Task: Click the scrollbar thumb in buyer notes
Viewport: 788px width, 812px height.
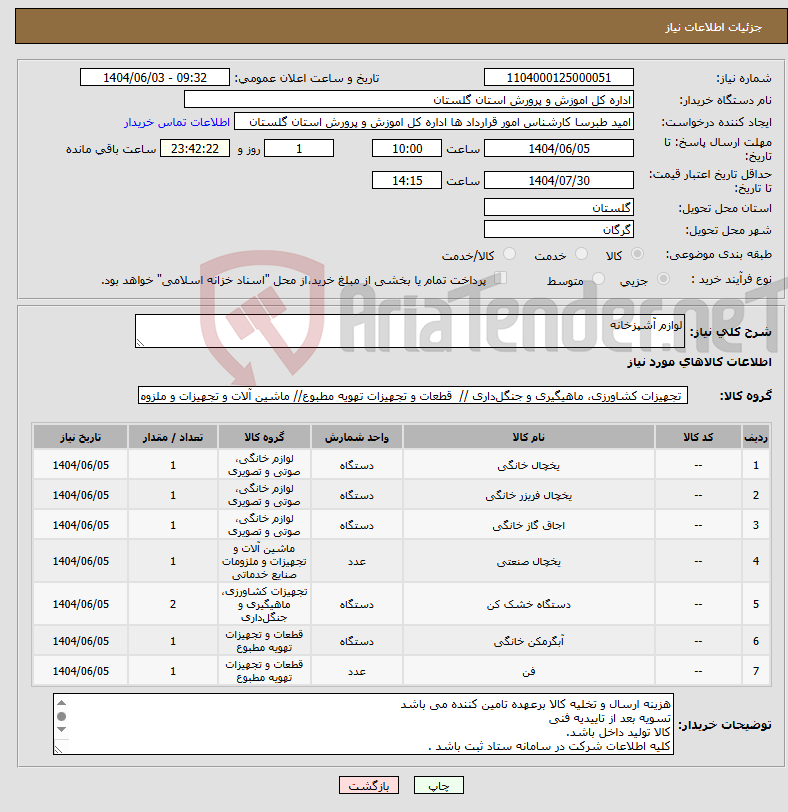Action: [62, 716]
